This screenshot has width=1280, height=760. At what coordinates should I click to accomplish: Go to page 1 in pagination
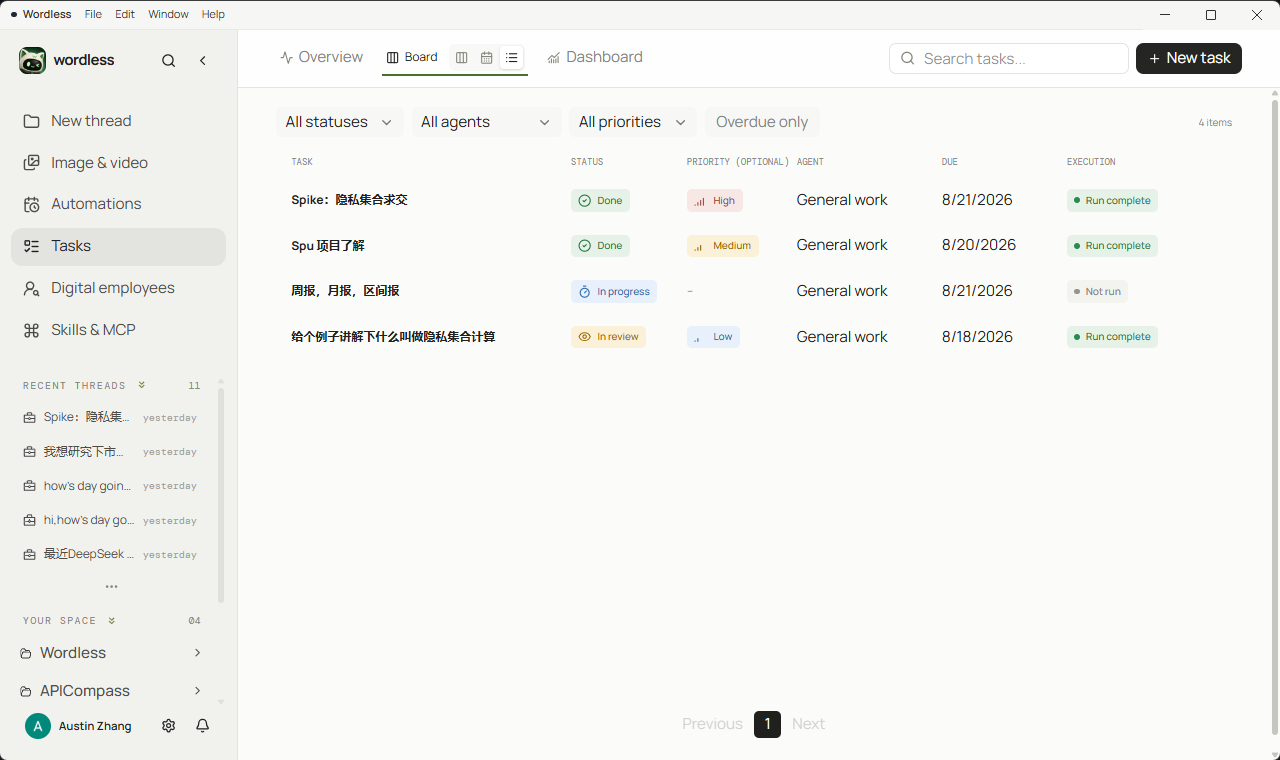point(767,724)
